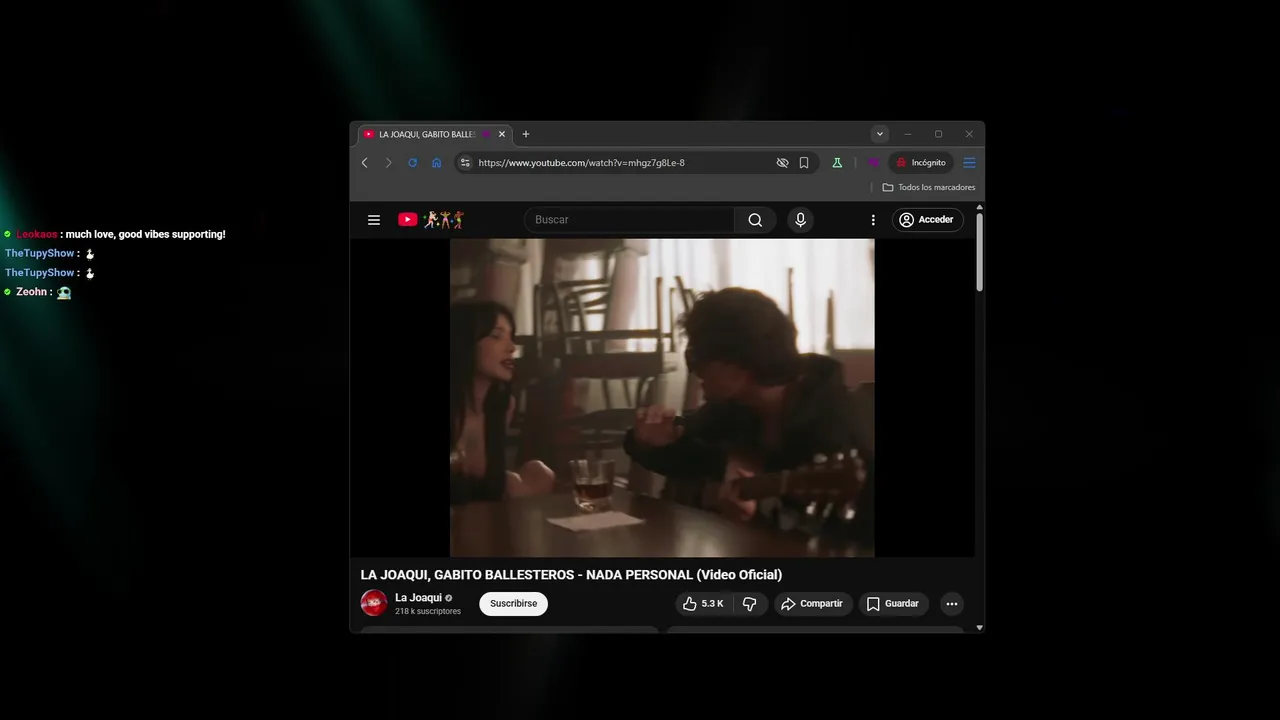The image size is (1280, 720).
Task: Close the LA JOAQUI YouTube tab
Action: [502, 134]
